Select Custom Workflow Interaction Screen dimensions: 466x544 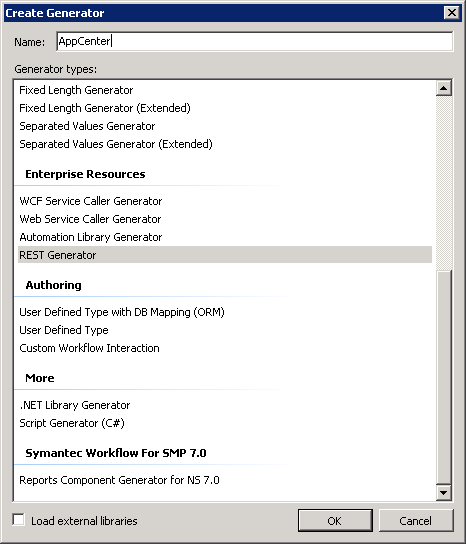(x=89, y=348)
